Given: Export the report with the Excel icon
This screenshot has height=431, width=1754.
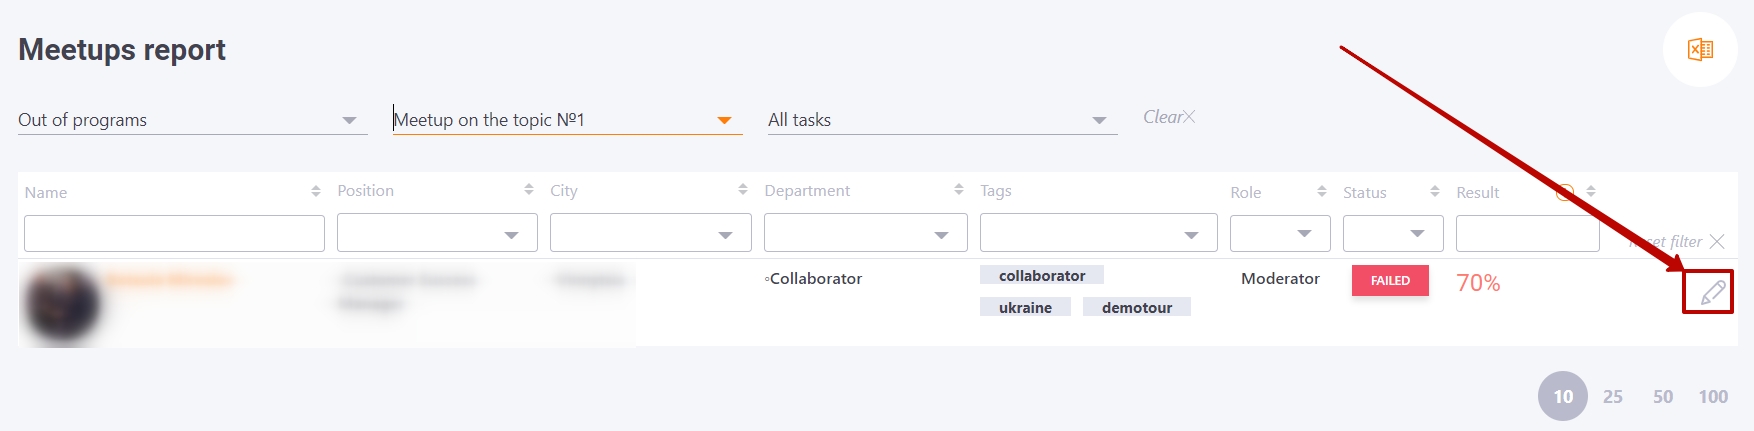Looking at the screenshot, I should (x=1700, y=49).
